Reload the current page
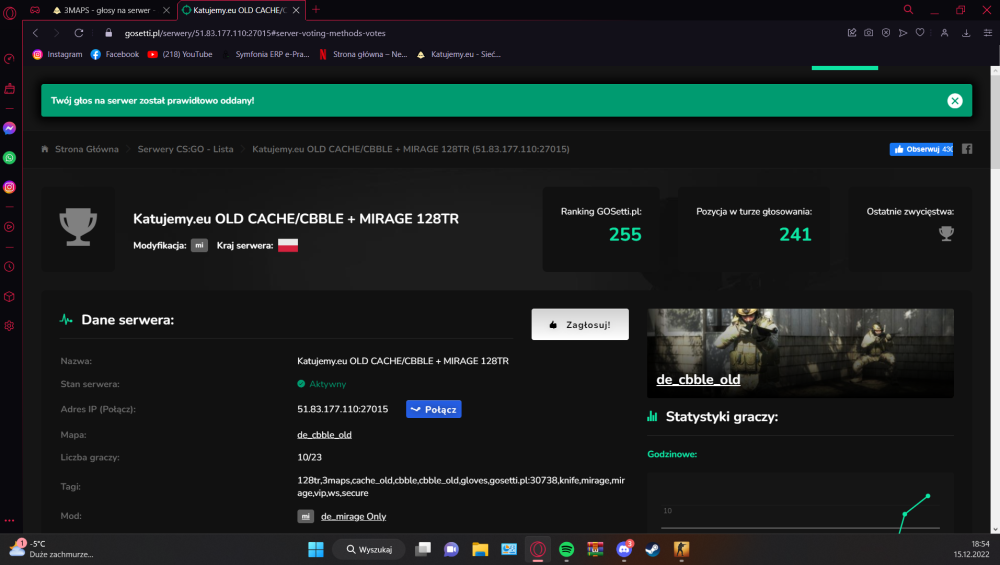 [x=79, y=33]
